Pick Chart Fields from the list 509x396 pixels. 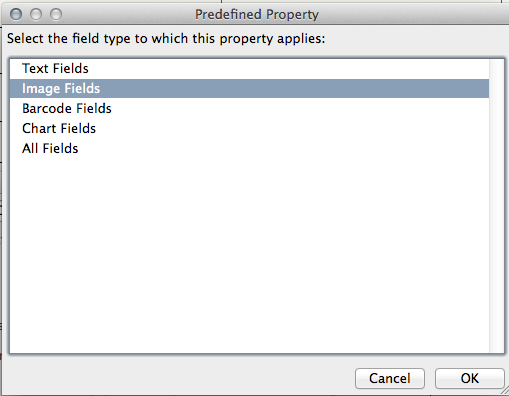pos(249,128)
